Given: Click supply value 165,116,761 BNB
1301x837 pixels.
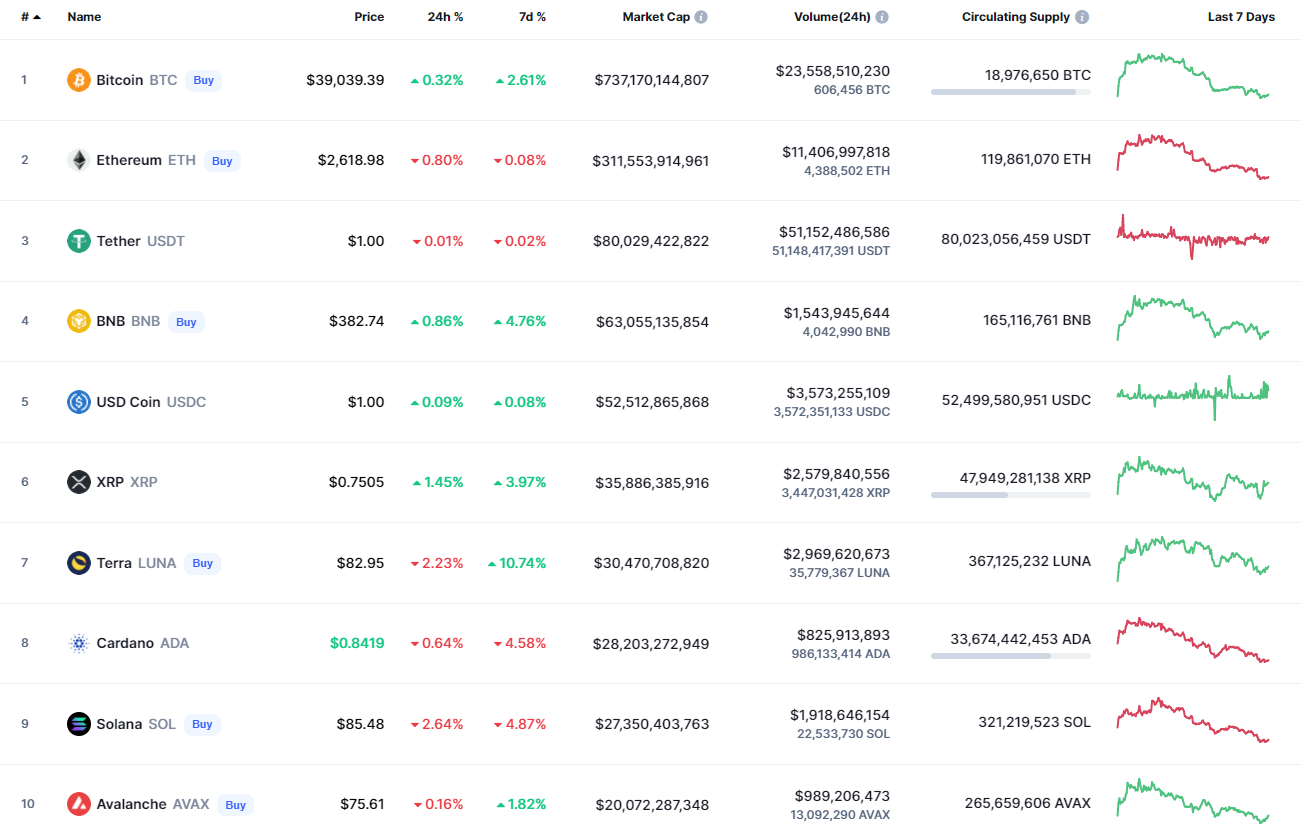Looking at the screenshot, I should [1037, 320].
